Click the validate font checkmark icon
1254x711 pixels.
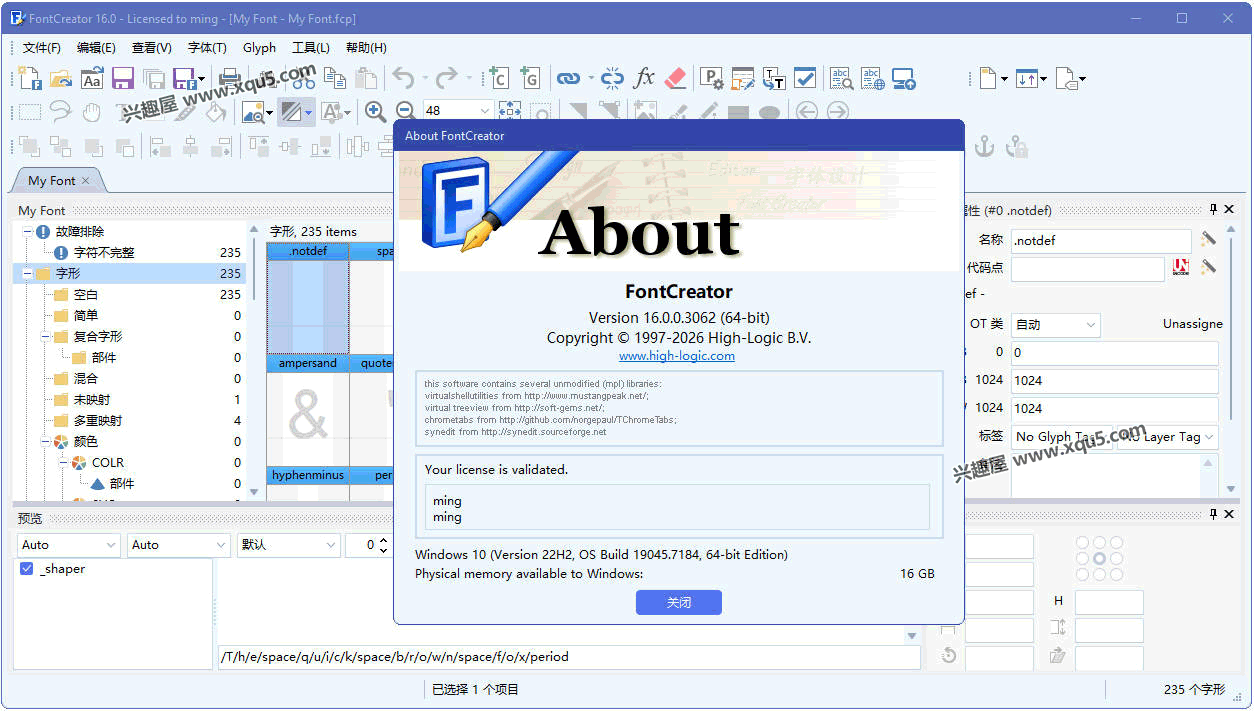[805, 78]
